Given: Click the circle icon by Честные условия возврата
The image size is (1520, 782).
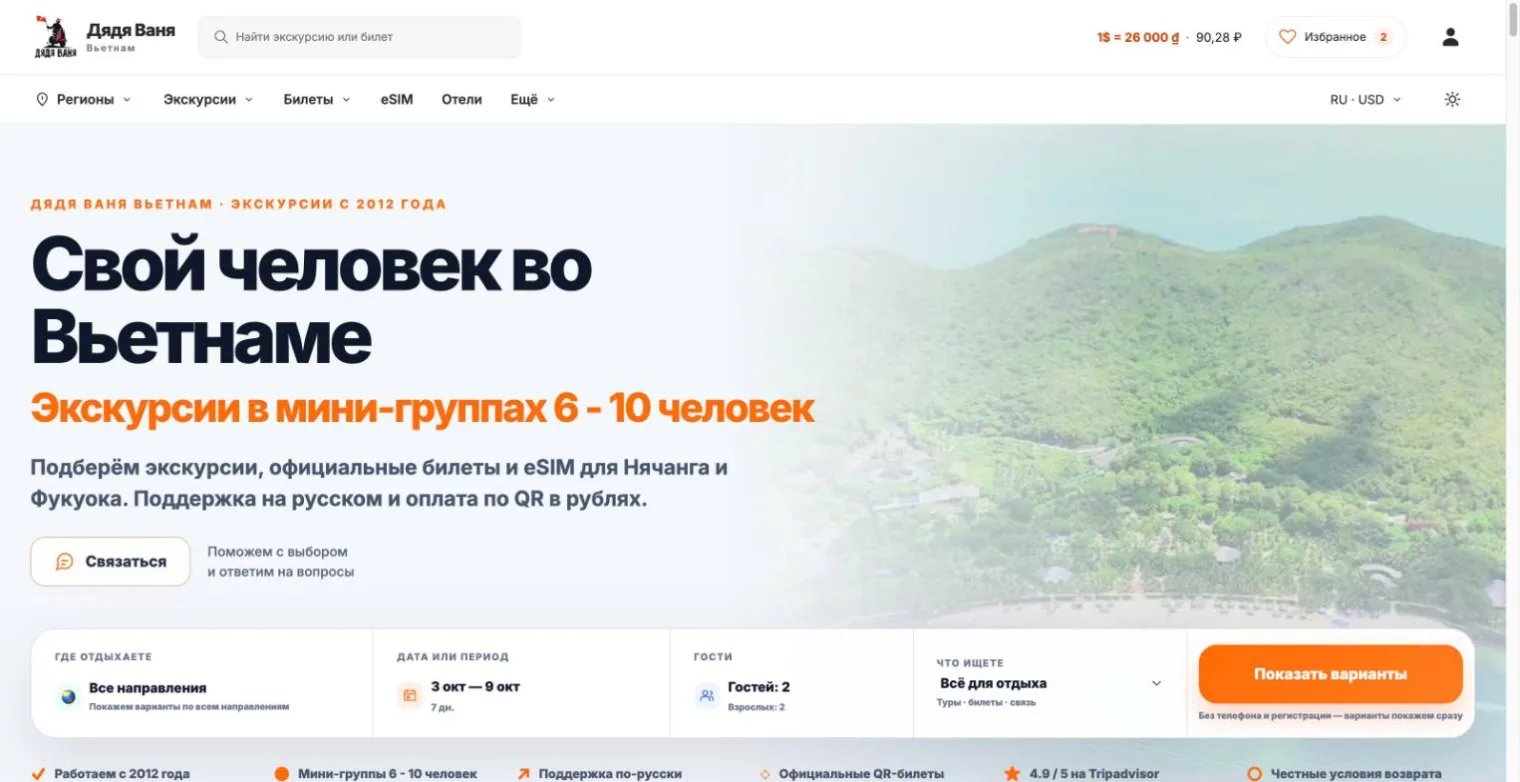Looking at the screenshot, I should [x=1255, y=774].
